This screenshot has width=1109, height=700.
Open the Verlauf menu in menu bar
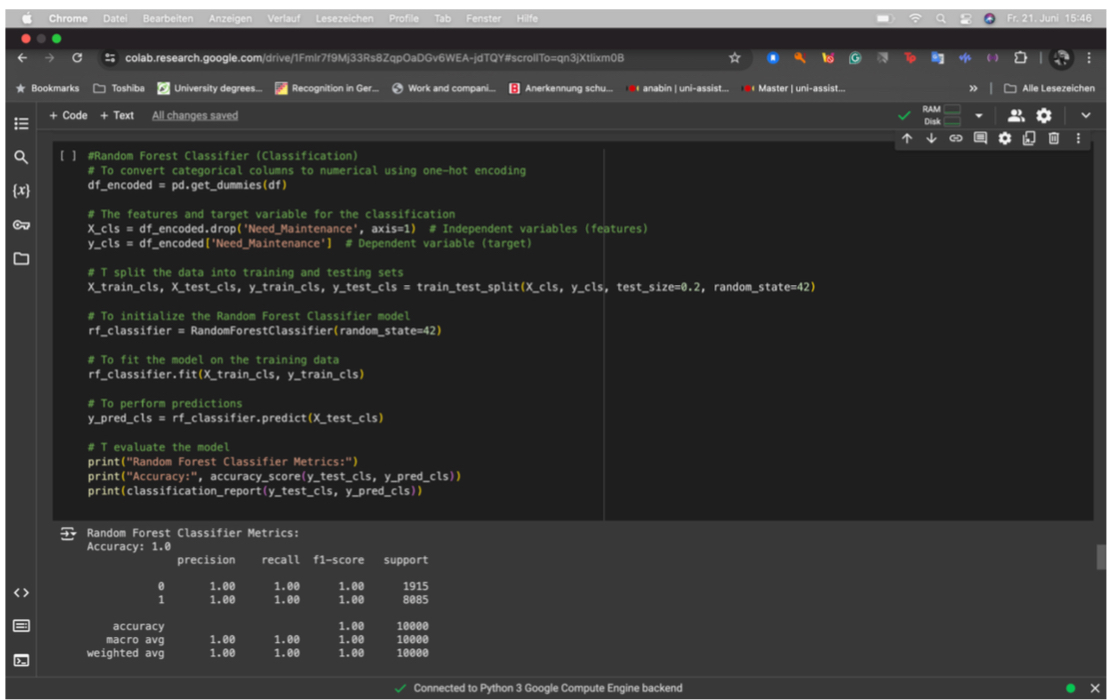pos(283,18)
